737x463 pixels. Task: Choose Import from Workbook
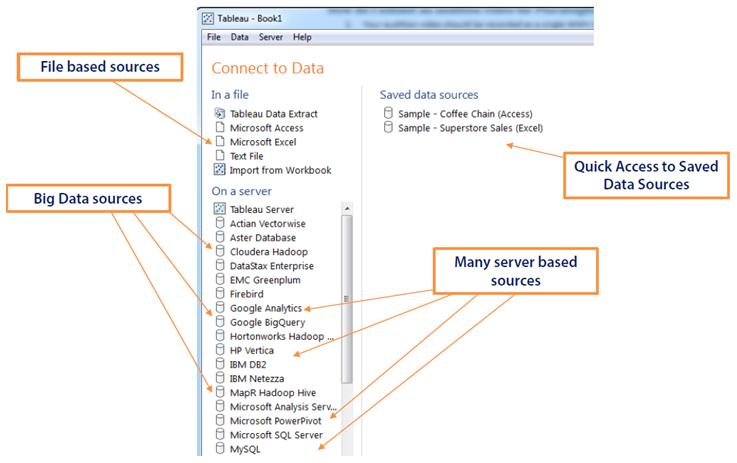(280, 170)
